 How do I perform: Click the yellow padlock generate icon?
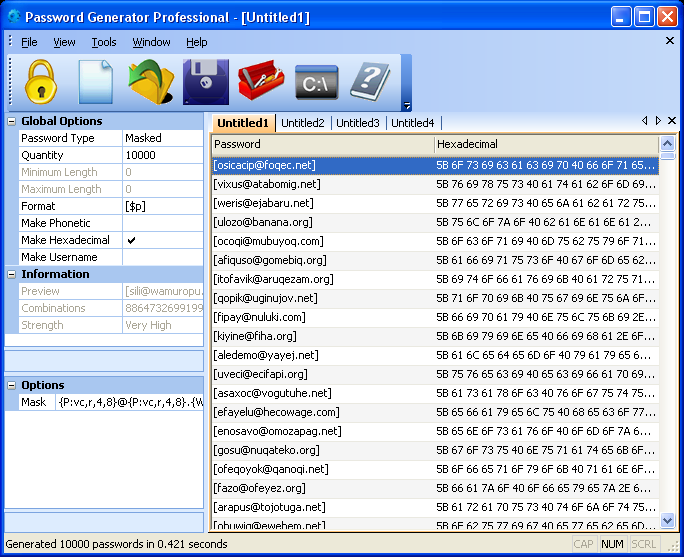pyautogui.click(x=41, y=82)
